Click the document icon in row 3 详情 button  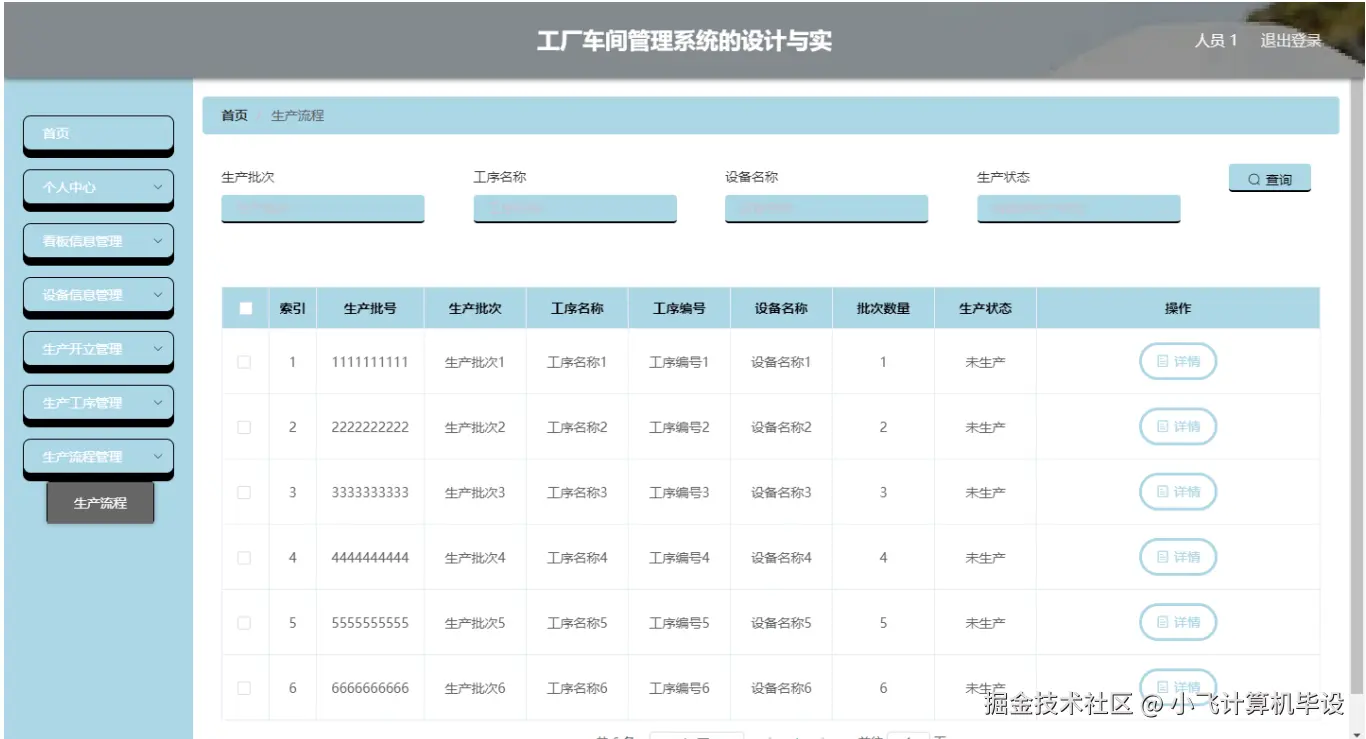(x=1163, y=491)
